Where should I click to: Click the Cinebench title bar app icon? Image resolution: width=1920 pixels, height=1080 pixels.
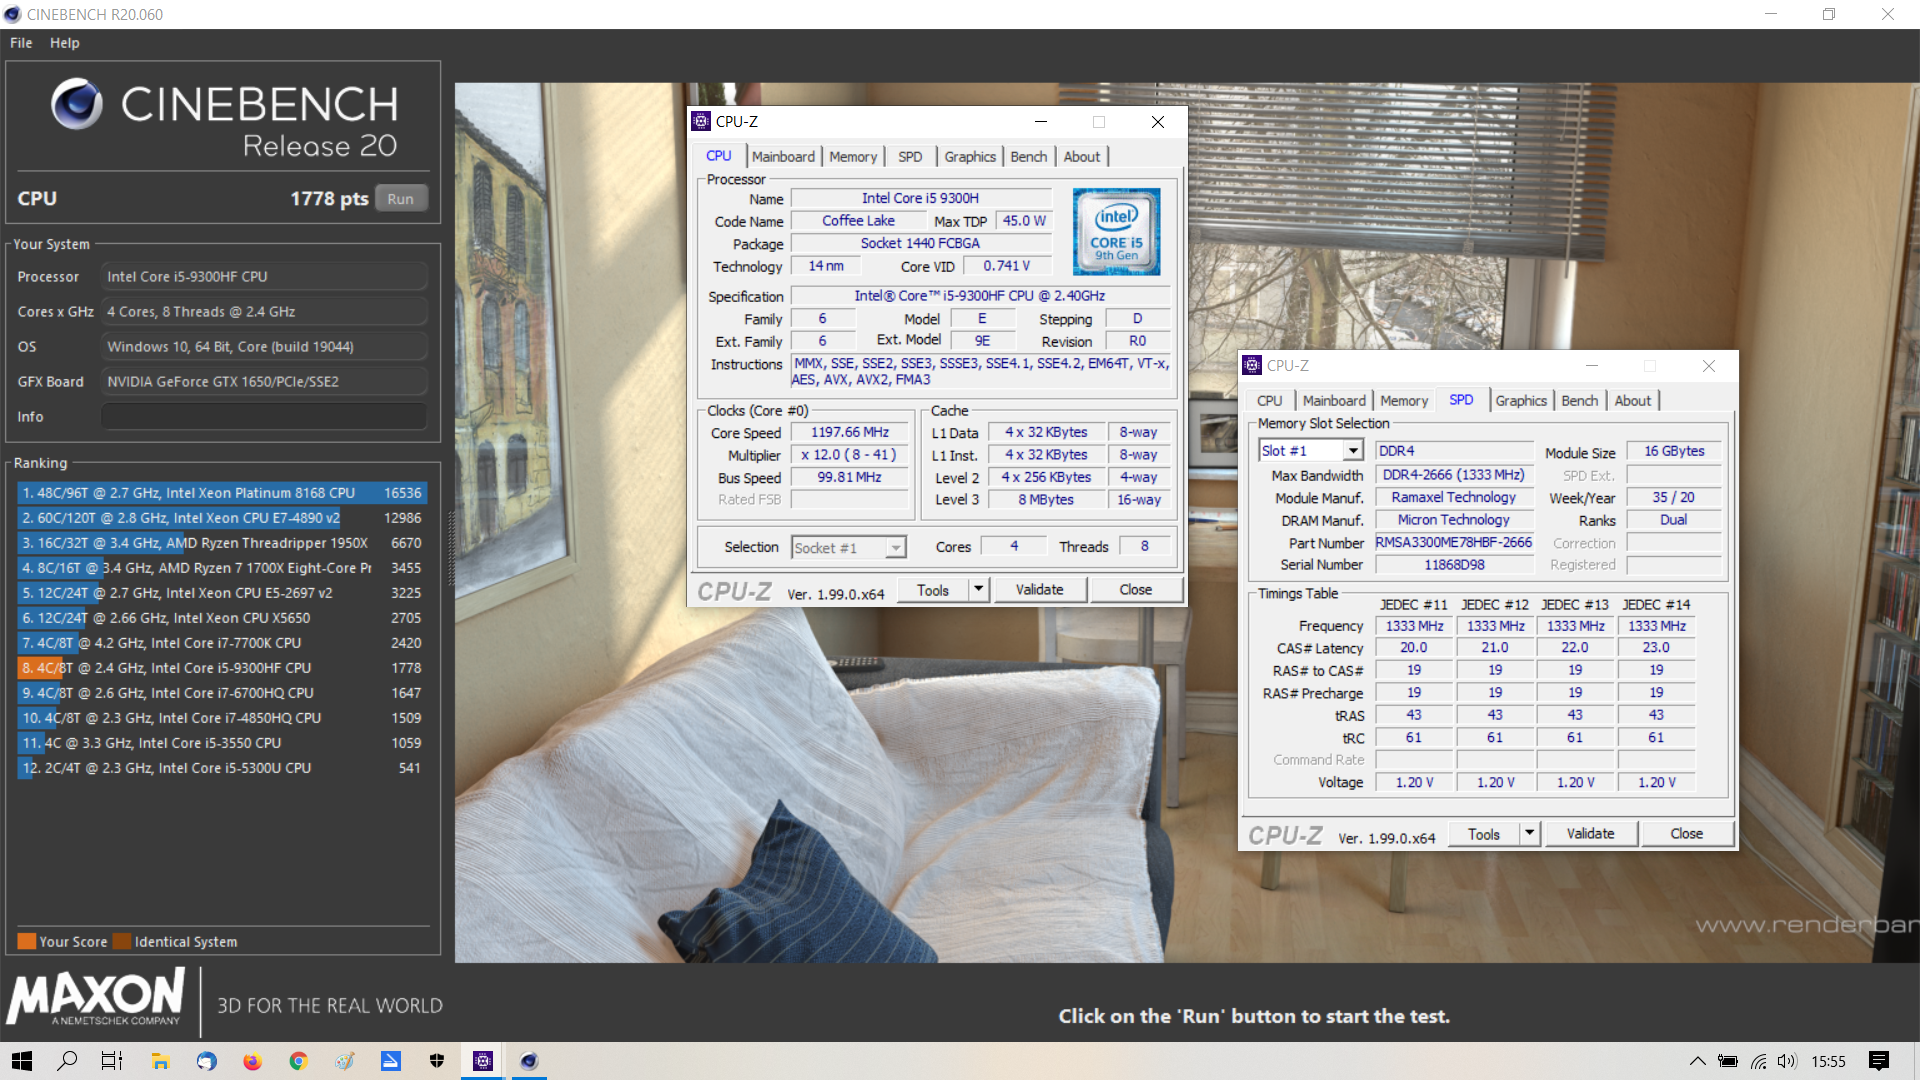click(12, 14)
